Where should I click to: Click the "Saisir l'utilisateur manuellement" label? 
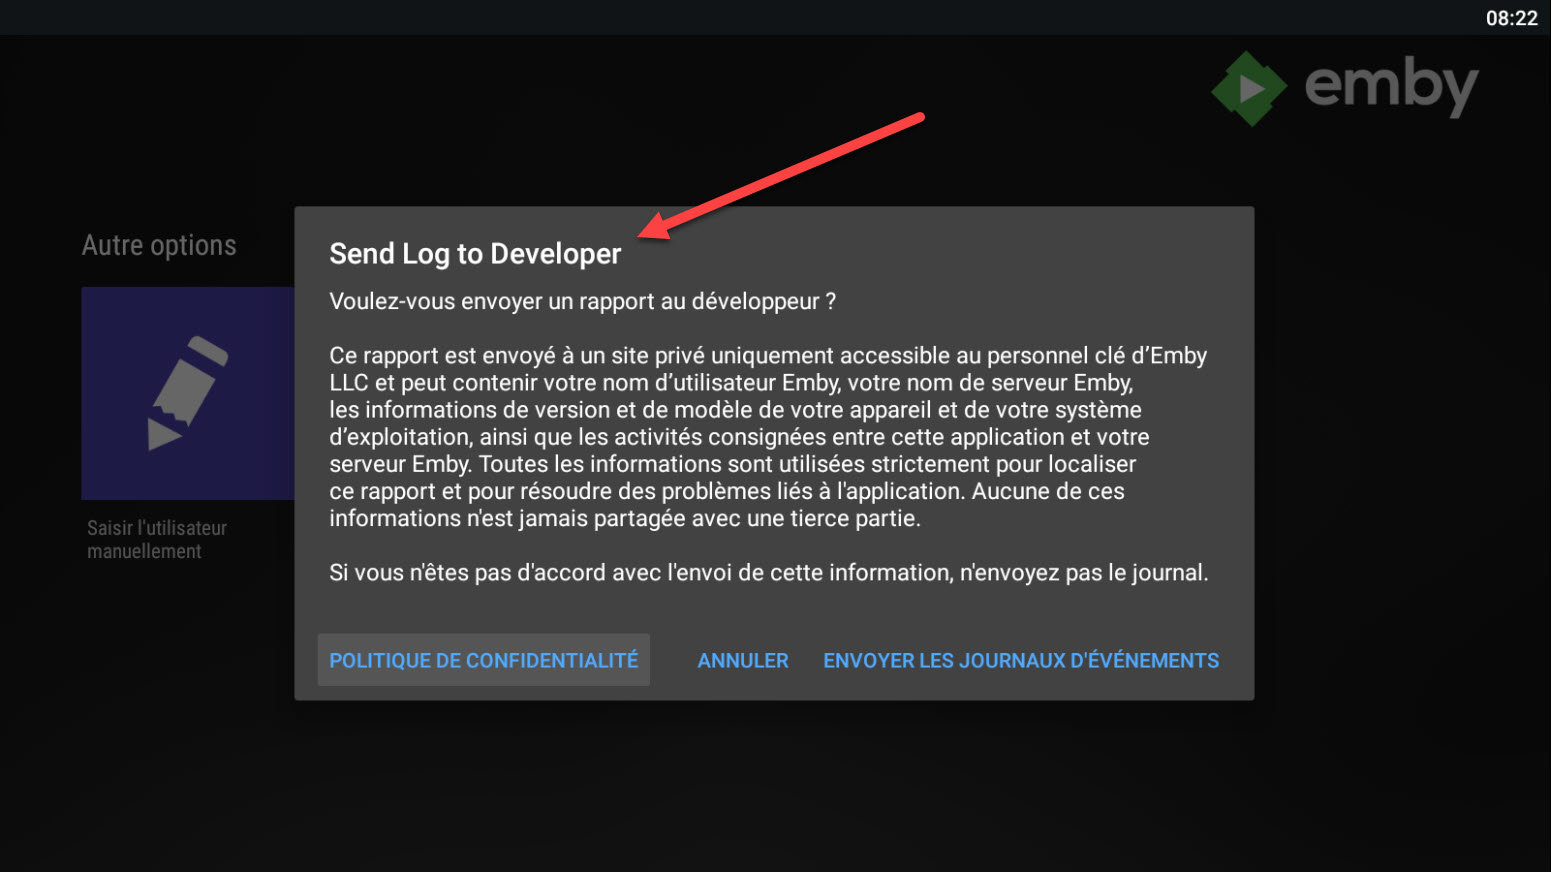coord(157,539)
